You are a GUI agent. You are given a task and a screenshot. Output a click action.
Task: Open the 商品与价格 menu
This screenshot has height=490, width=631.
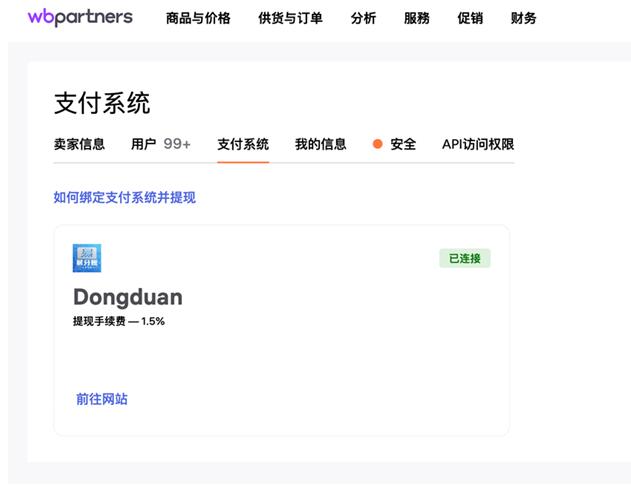pos(198,18)
